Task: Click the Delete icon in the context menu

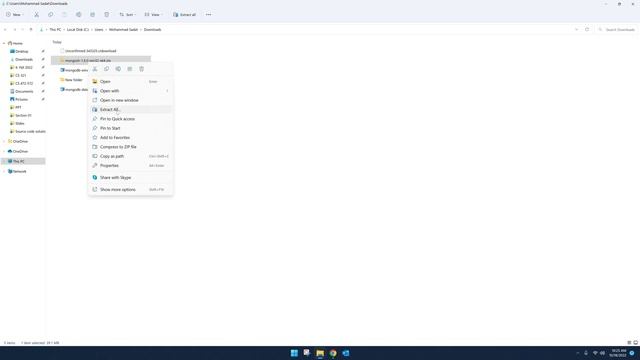Action: pos(142,69)
